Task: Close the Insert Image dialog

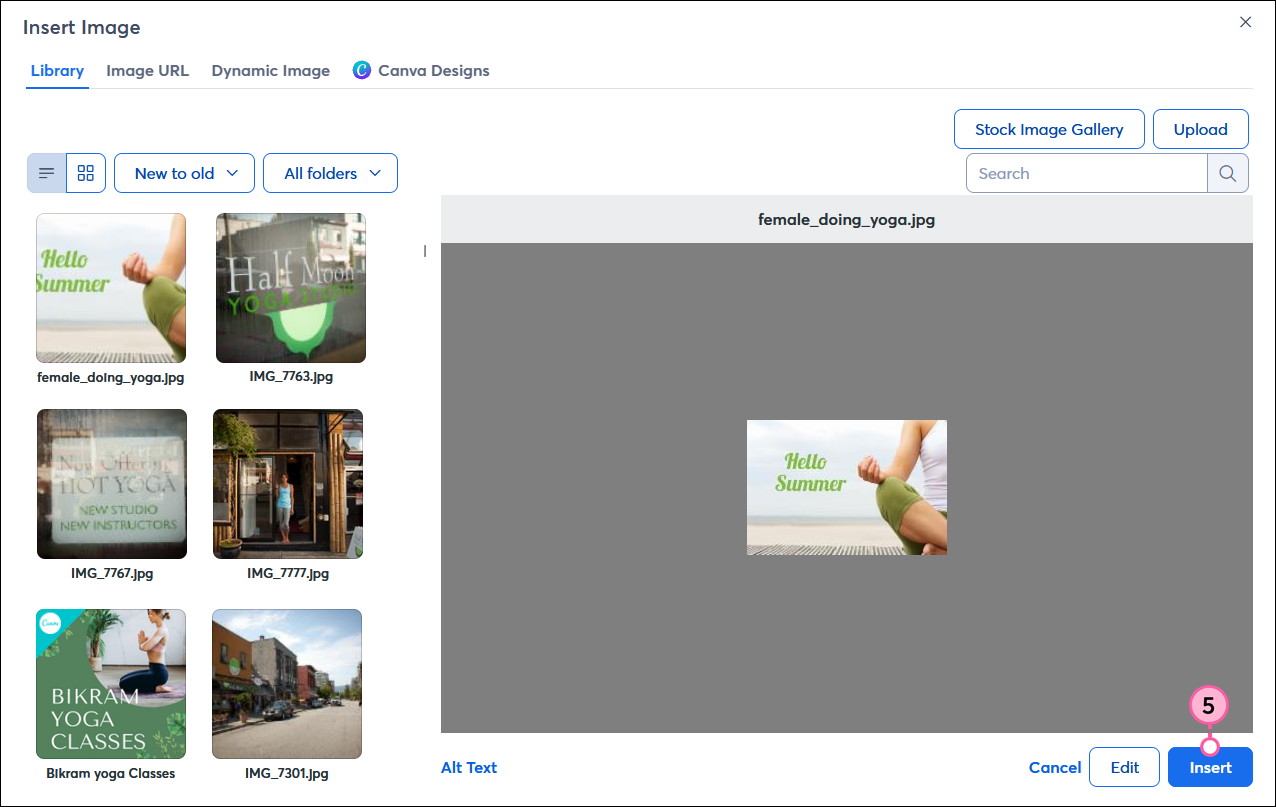Action: point(1245,22)
